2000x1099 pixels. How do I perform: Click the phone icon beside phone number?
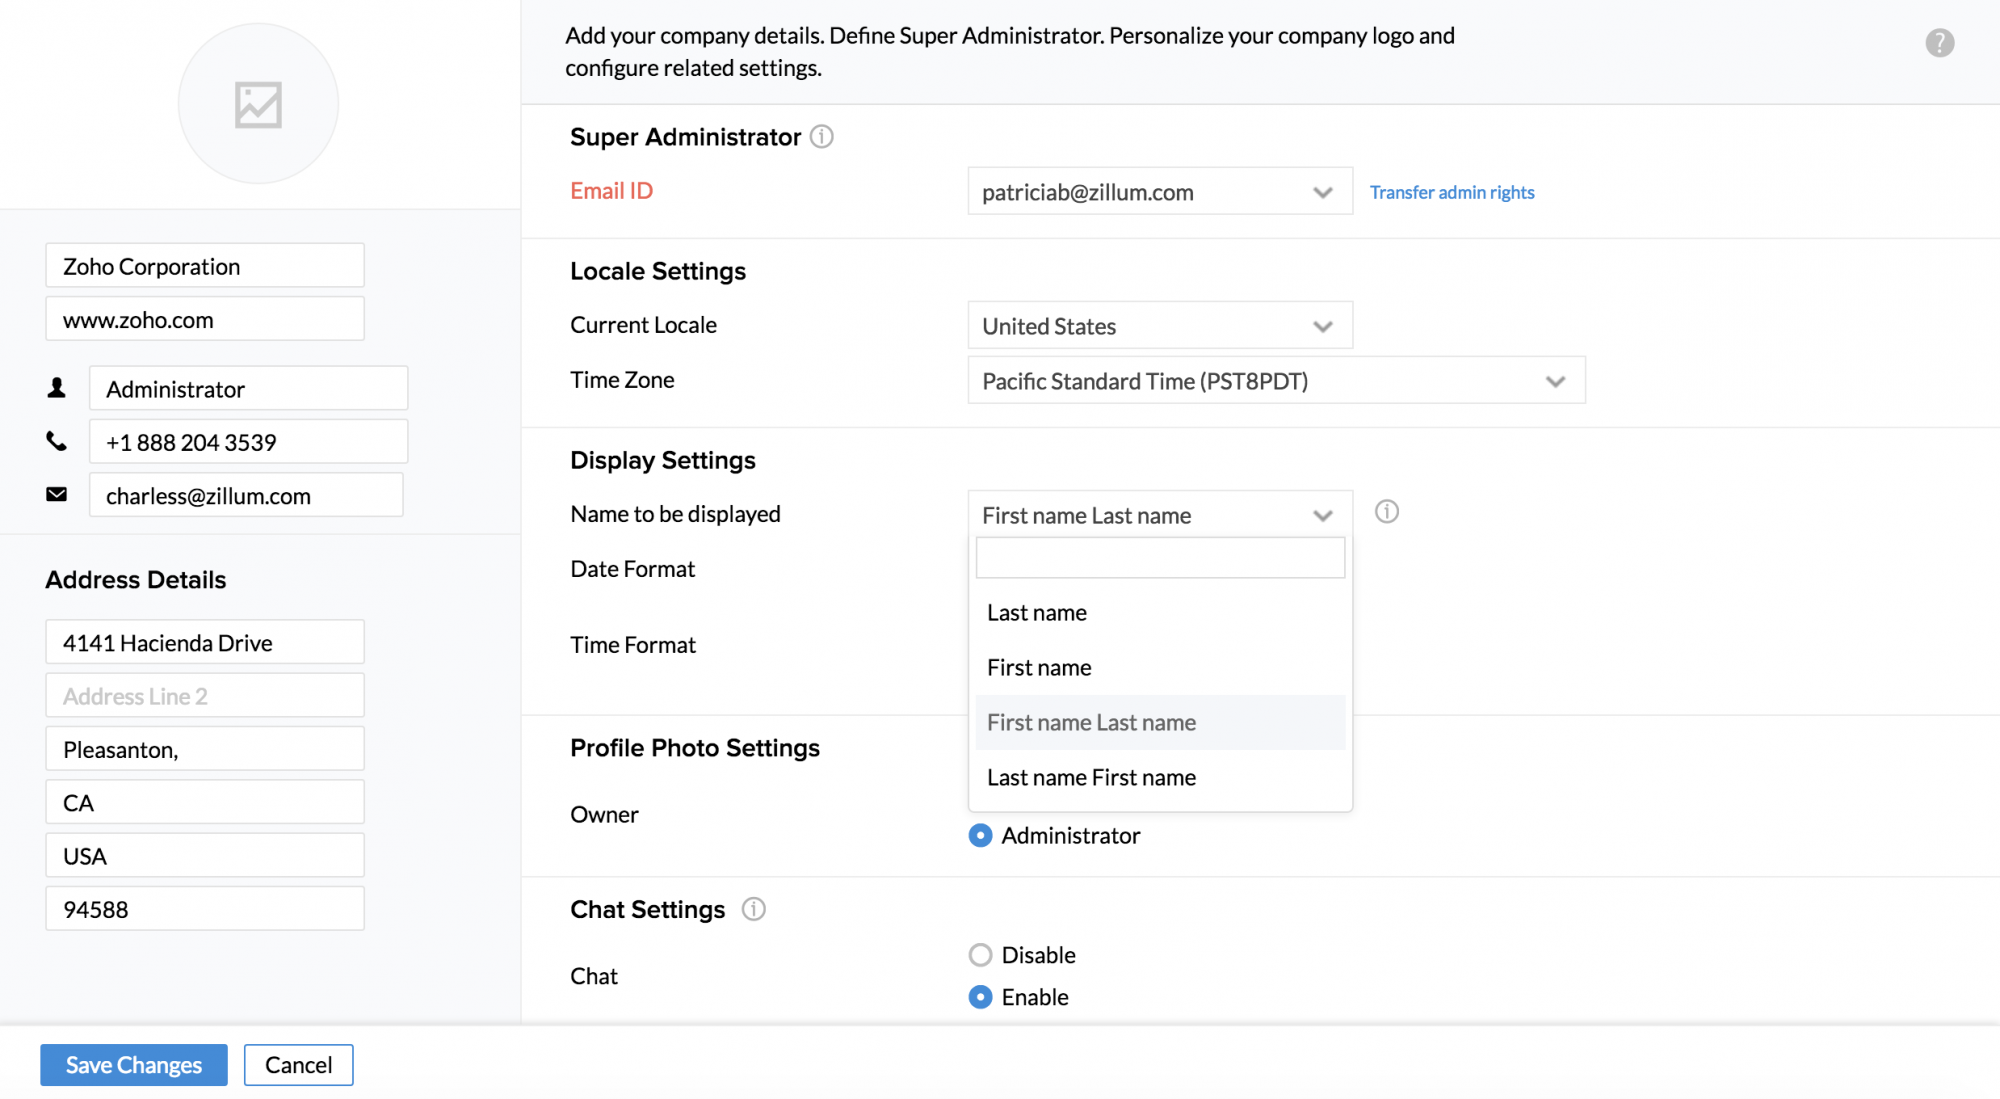(x=57, y=441)
